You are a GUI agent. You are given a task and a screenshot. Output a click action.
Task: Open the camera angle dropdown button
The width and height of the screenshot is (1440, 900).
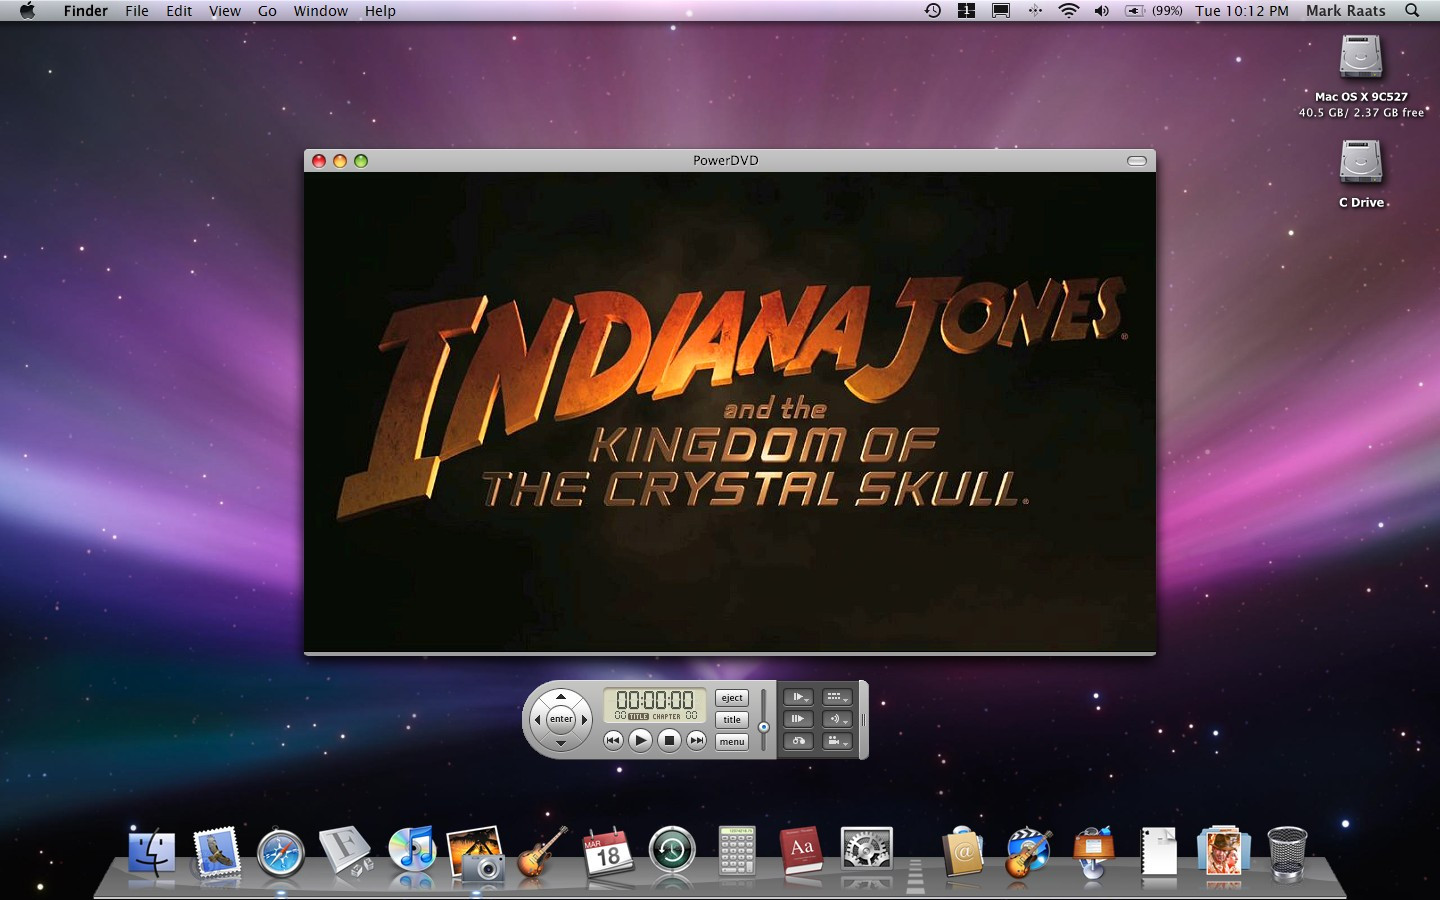(836, 741)
